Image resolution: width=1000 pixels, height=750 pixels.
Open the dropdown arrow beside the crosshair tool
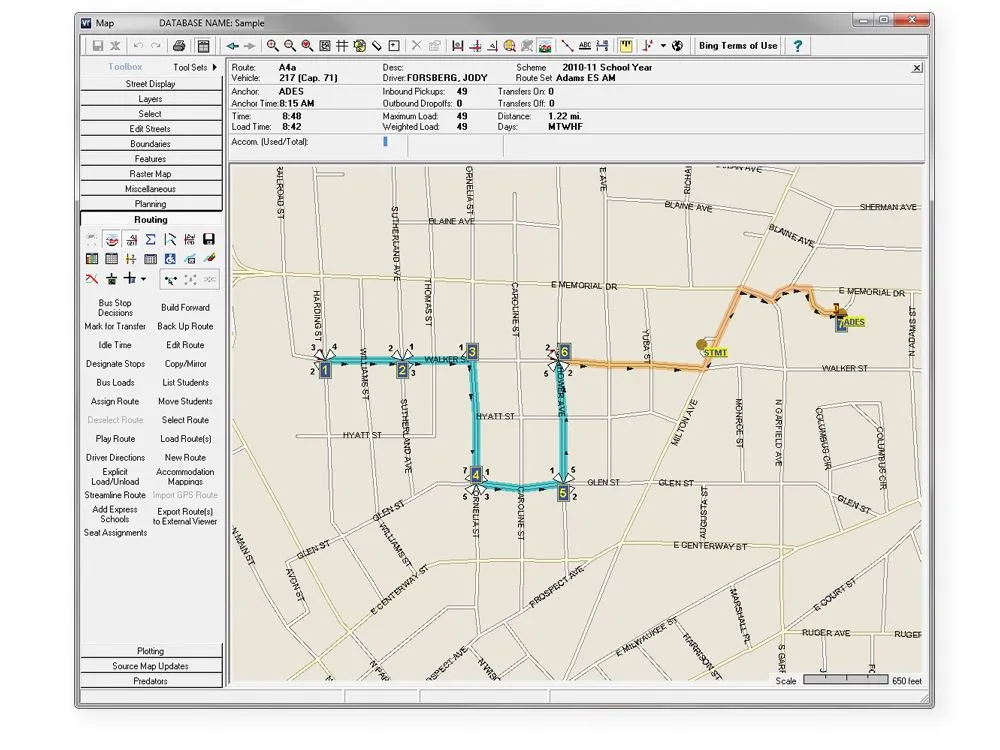click(x=143, y=279)
